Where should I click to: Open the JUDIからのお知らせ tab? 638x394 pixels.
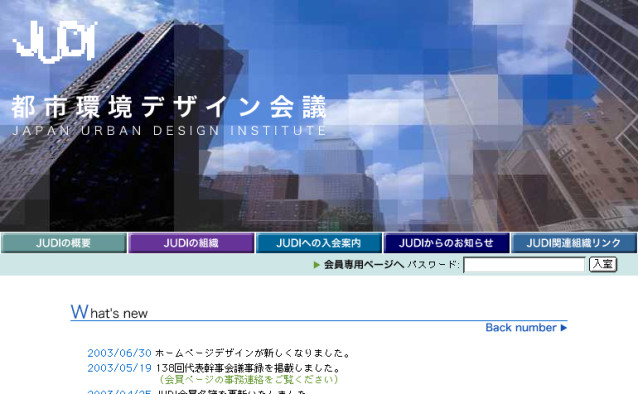point(446,243)
